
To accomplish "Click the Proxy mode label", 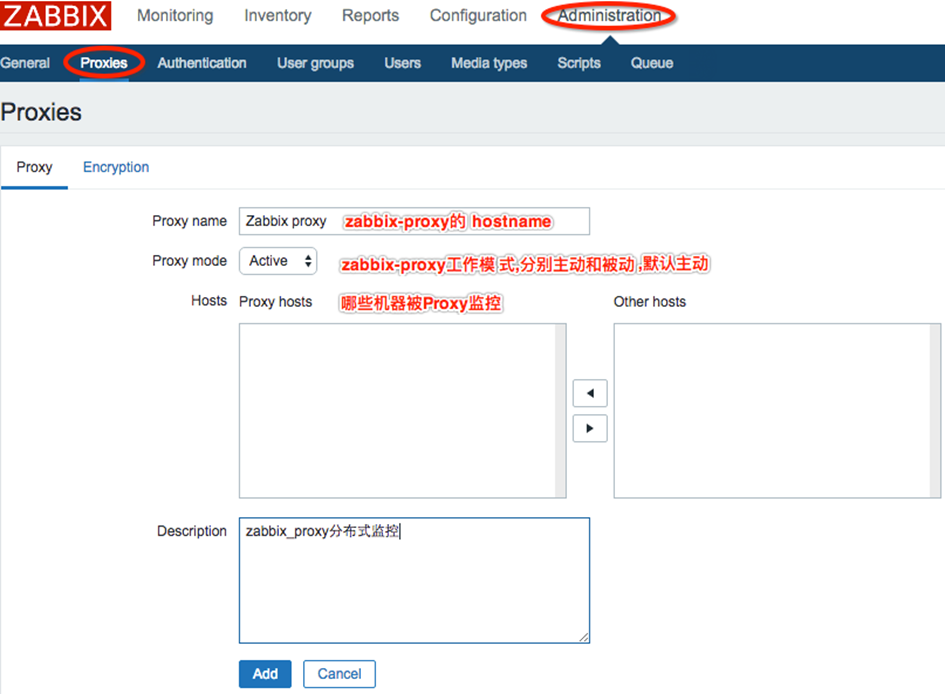I will tap(189, 261).
